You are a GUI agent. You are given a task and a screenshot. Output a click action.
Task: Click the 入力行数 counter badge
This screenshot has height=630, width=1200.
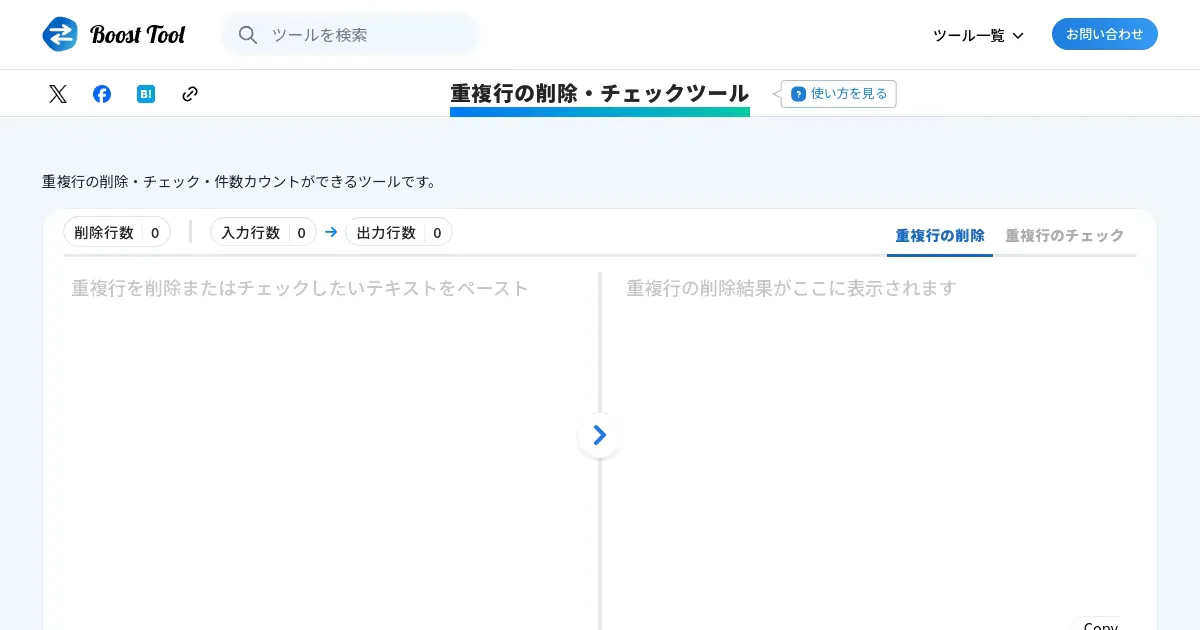point(263,232)
